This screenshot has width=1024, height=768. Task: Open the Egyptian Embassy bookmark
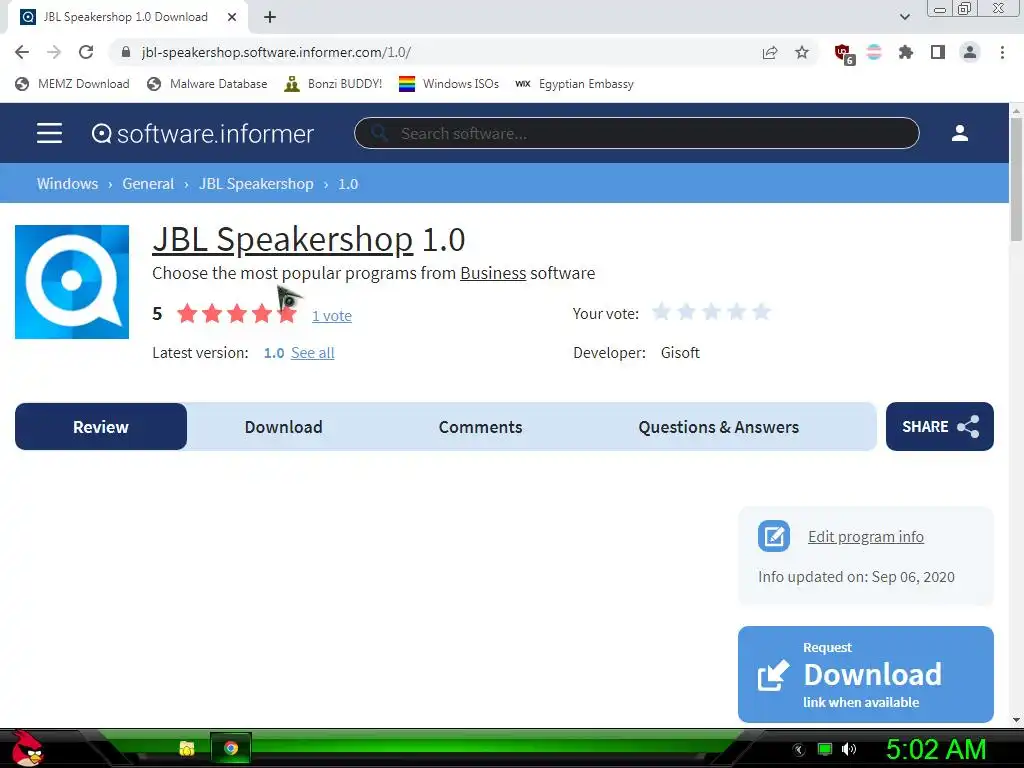[x=575, y=84]
